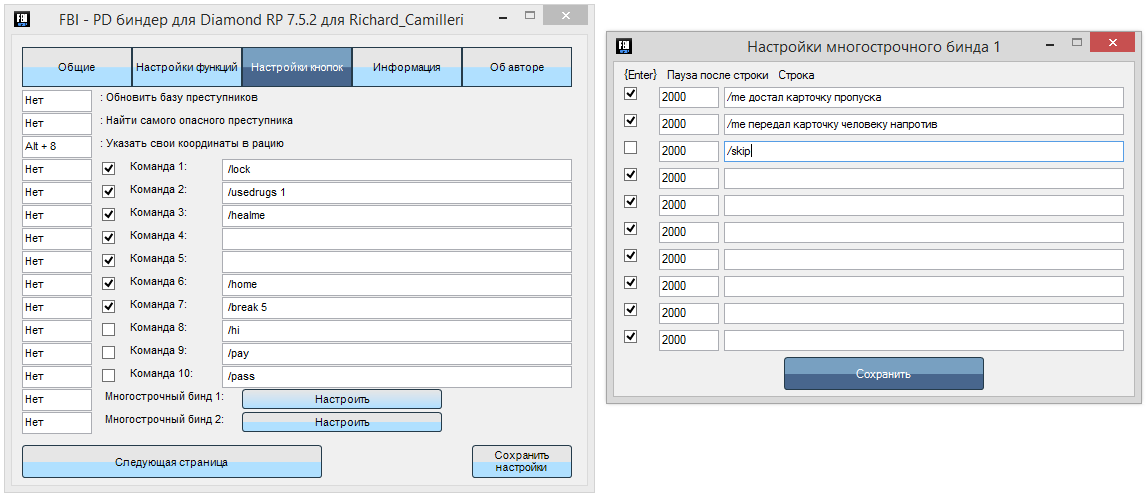
Task: Enable Enter checkbox for the /skip row
Action: click(x=630, y=148)
